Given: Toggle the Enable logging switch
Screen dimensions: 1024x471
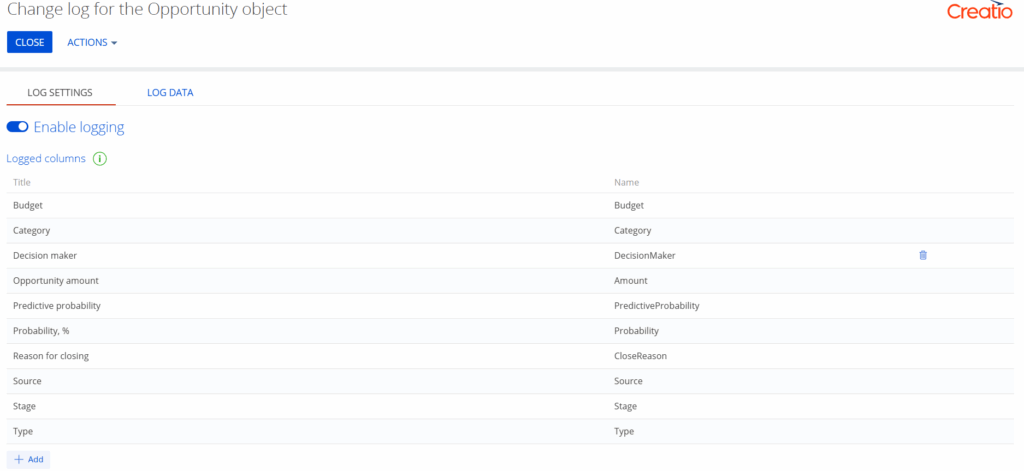Looking at the screenshot, I should 18,127.
